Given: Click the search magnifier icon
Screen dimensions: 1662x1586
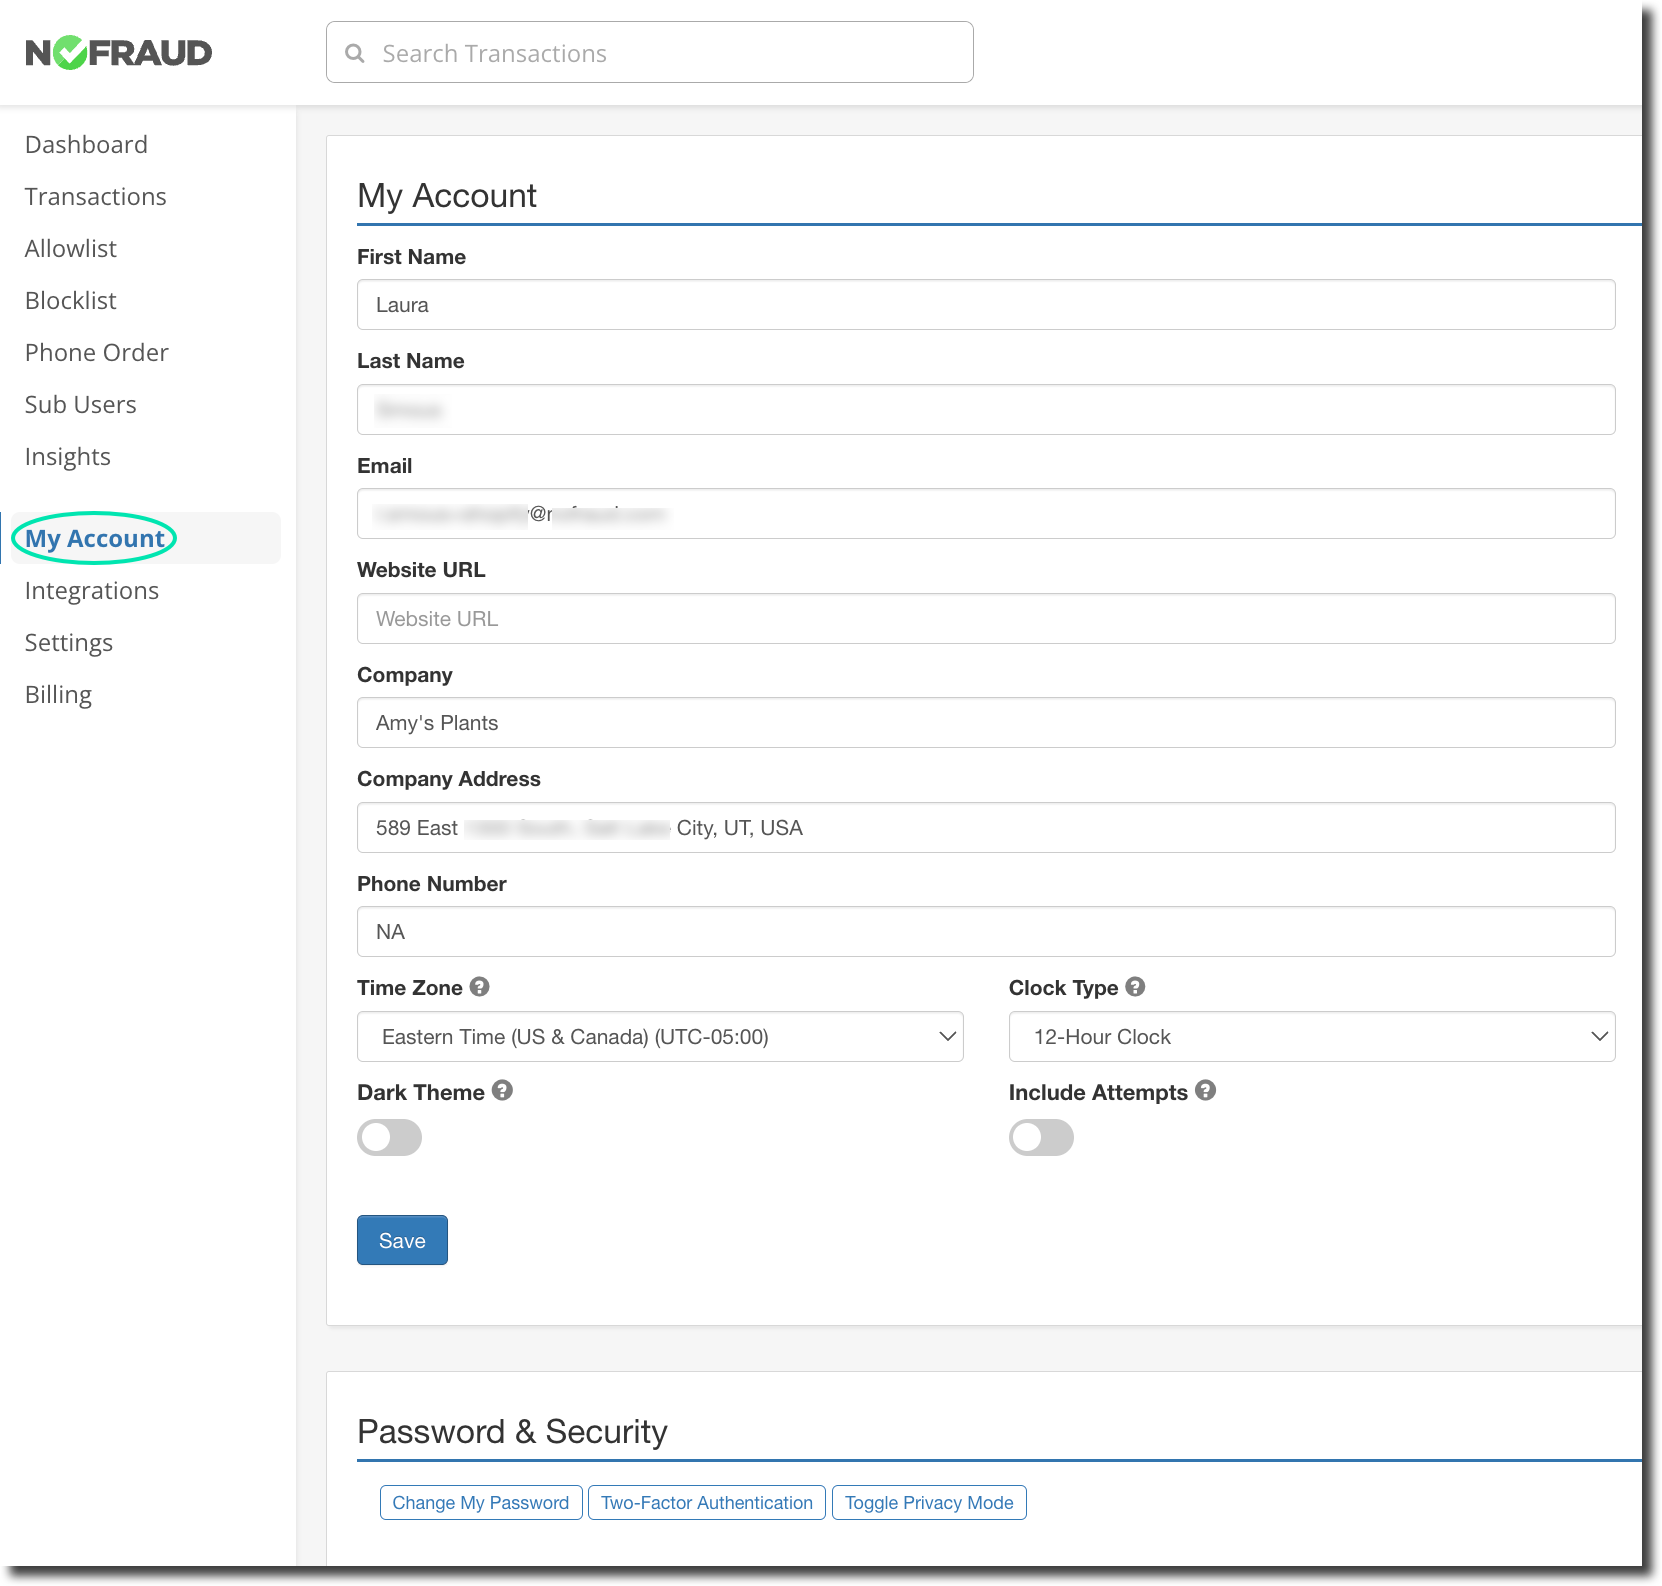Looking at the screenshot, I should 355,53.
